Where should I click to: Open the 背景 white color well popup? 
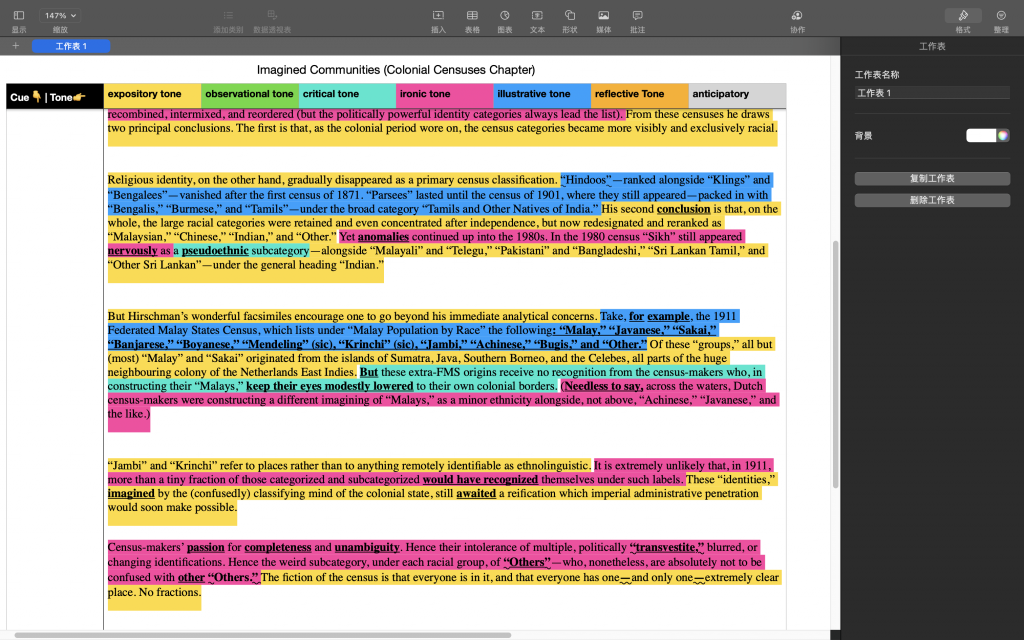click(980, 135)
